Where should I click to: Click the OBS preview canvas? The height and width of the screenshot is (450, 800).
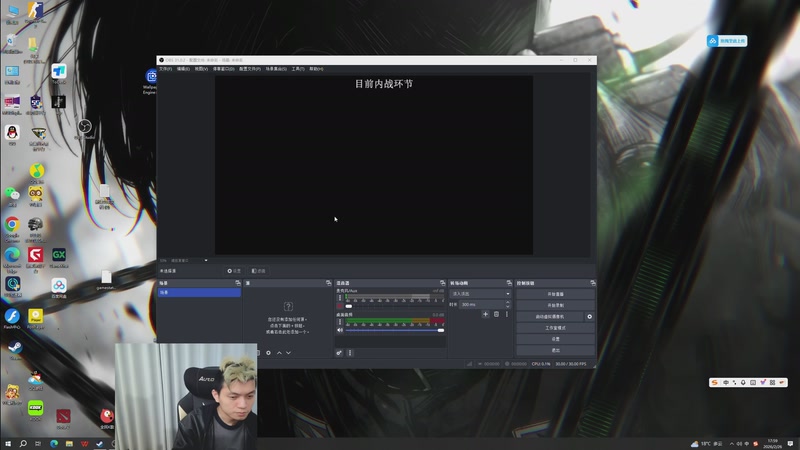click(374, 165)
